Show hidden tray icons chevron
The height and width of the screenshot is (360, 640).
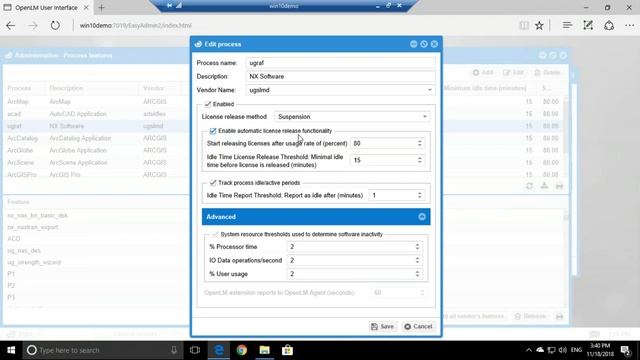click(529, 350)
